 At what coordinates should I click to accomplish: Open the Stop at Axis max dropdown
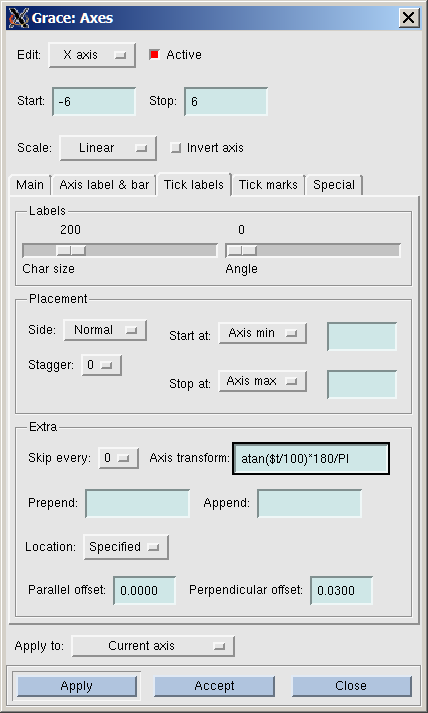coord(263,381)
